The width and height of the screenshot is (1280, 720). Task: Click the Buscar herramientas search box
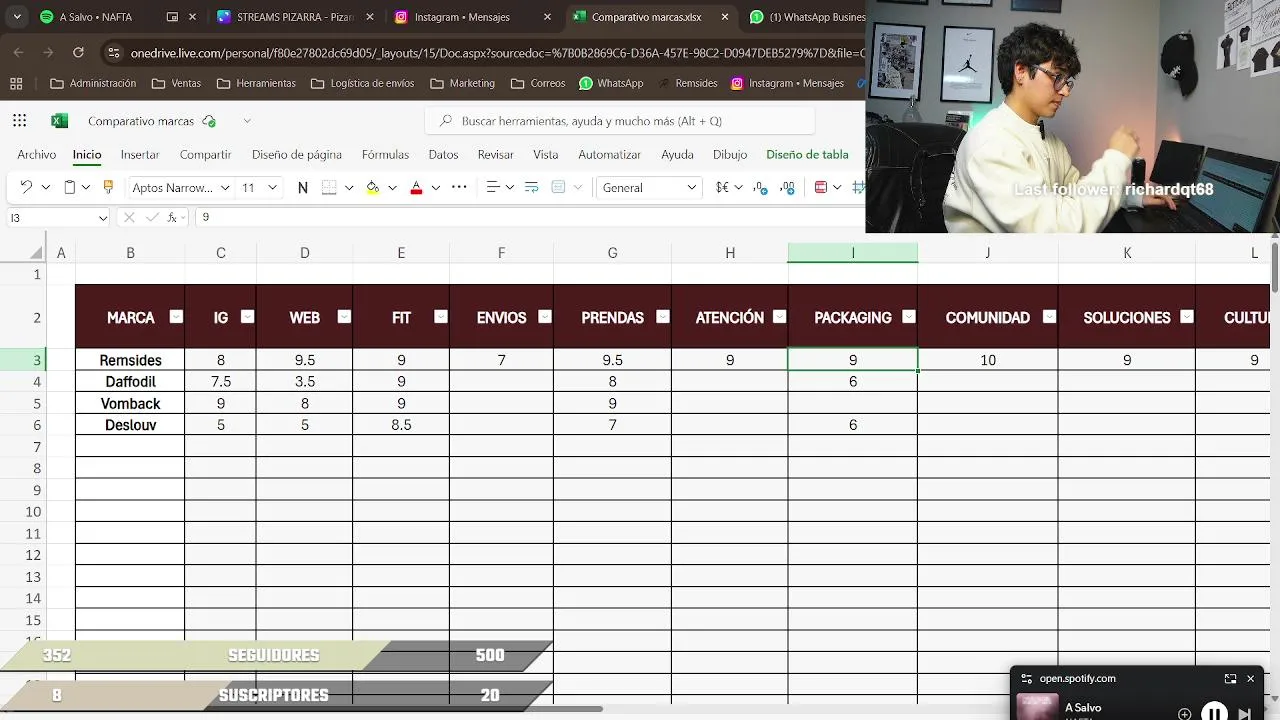pyautogui.click(x=620, y=121)
